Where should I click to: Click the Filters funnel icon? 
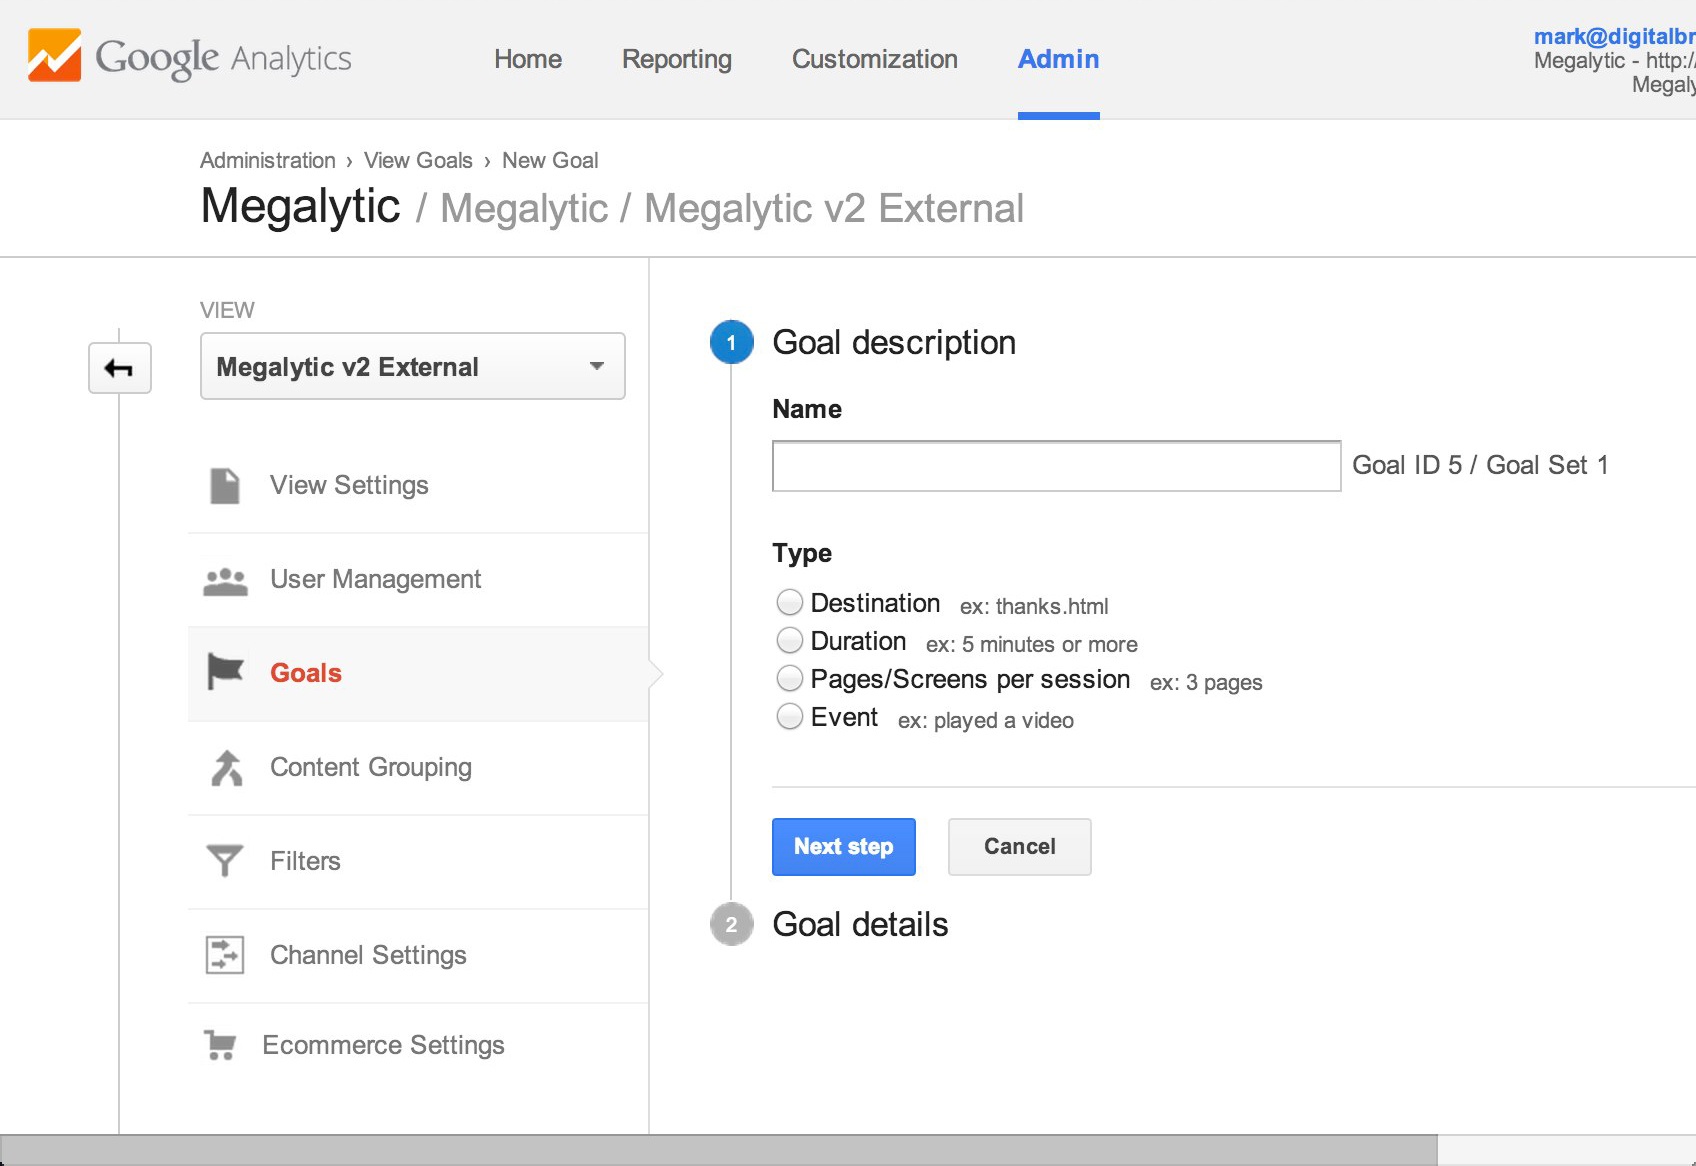[225, 860]
